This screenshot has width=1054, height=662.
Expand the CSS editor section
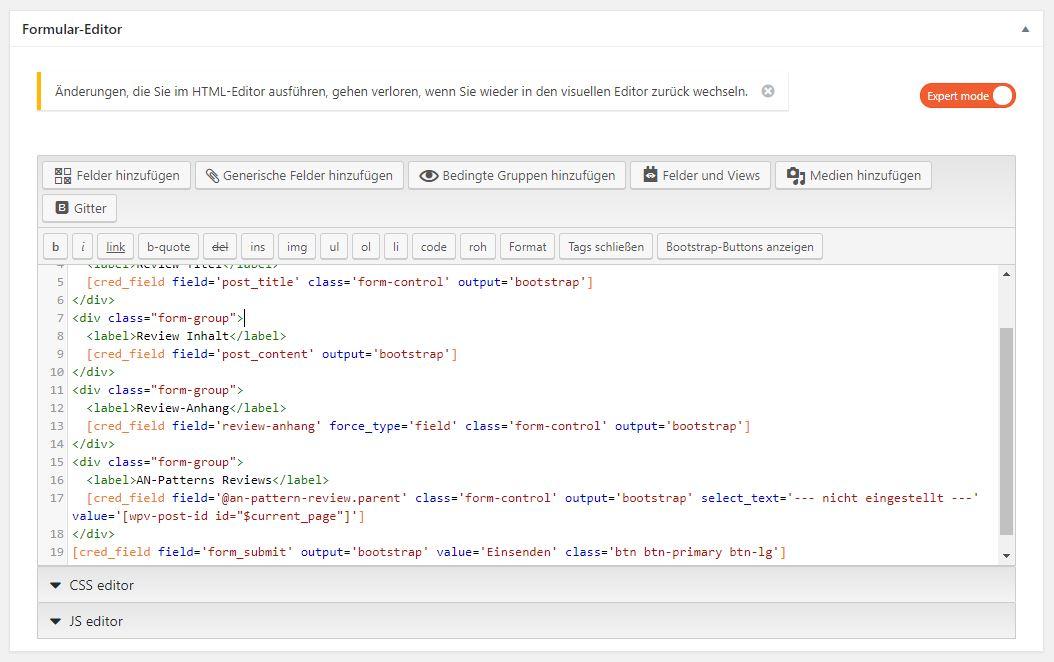coord(526,585)
